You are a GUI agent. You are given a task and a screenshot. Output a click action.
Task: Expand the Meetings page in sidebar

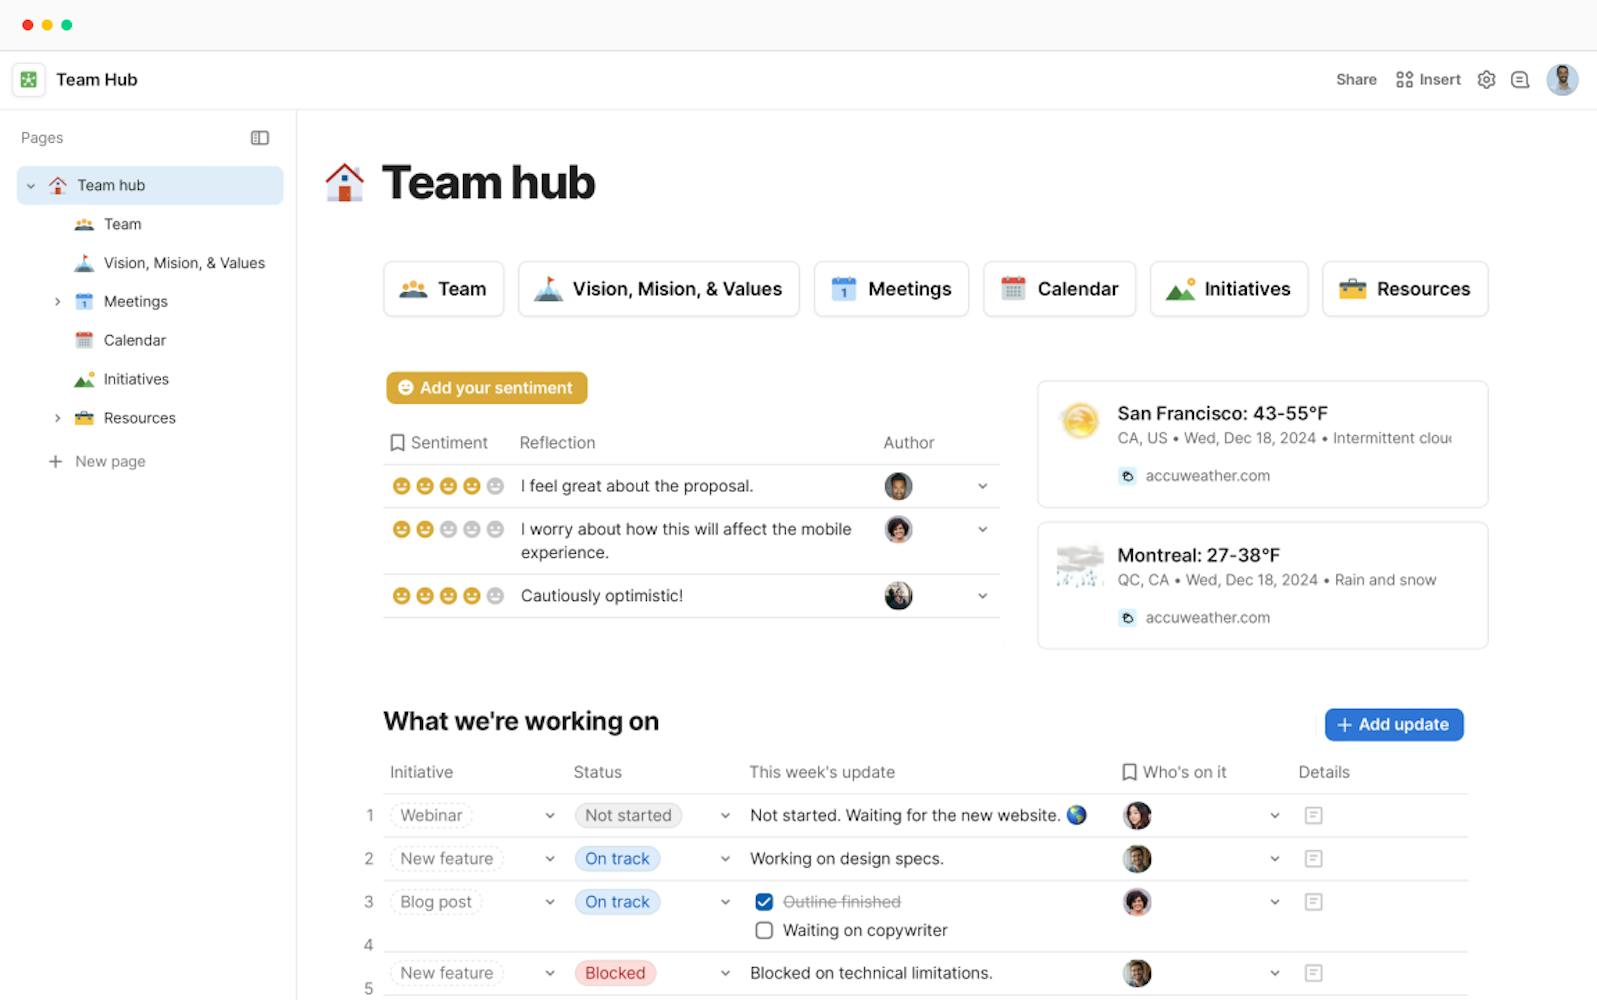point(57,302)
